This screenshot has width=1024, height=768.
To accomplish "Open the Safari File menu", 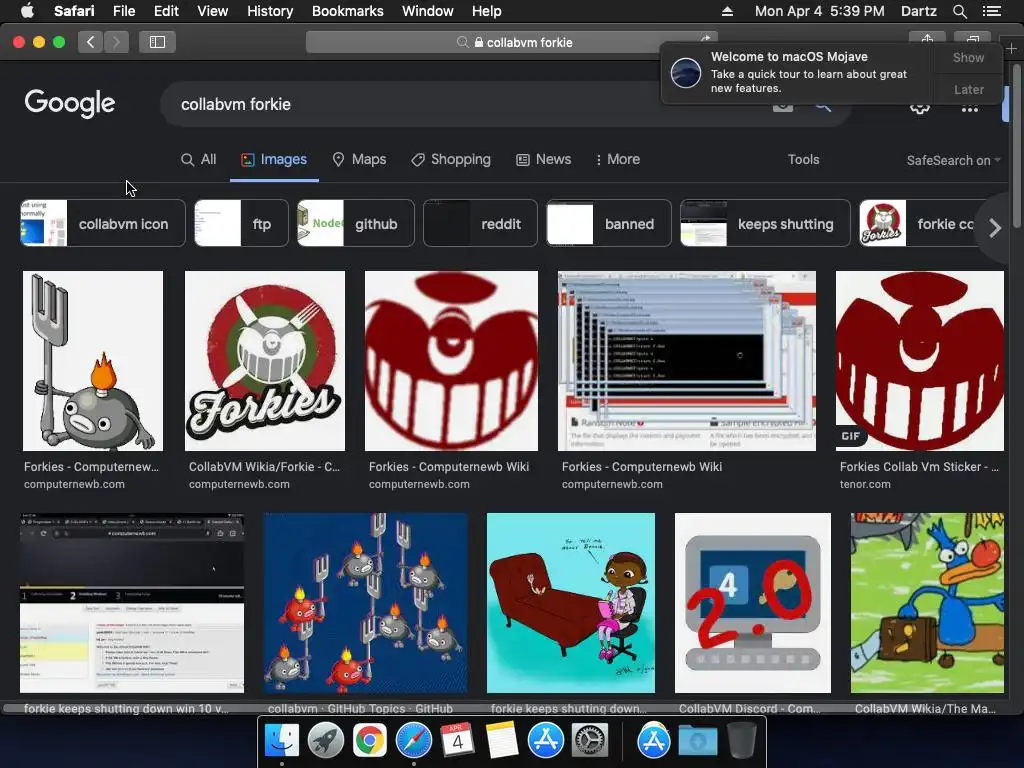I will pos(123,11).
